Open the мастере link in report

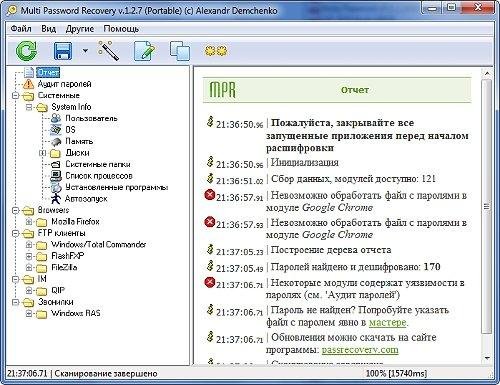[388, 323]
